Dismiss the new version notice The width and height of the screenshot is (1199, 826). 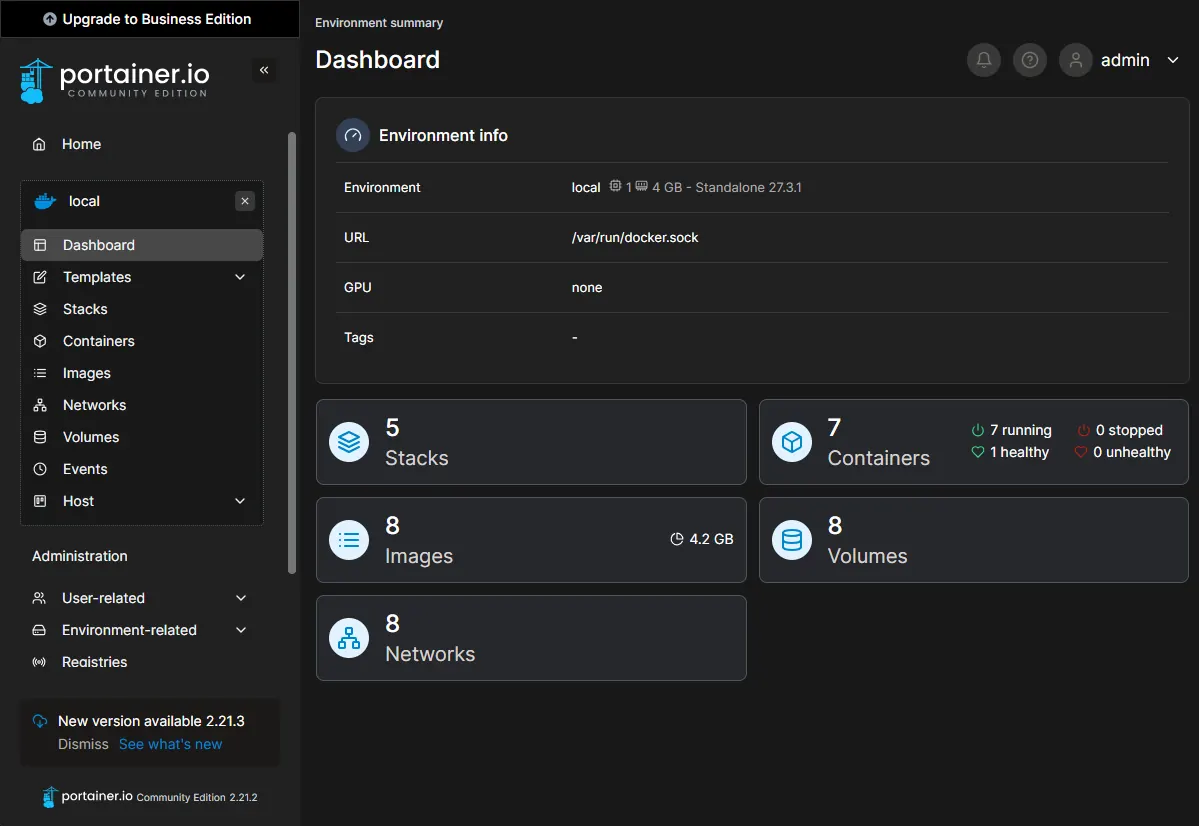83,744
